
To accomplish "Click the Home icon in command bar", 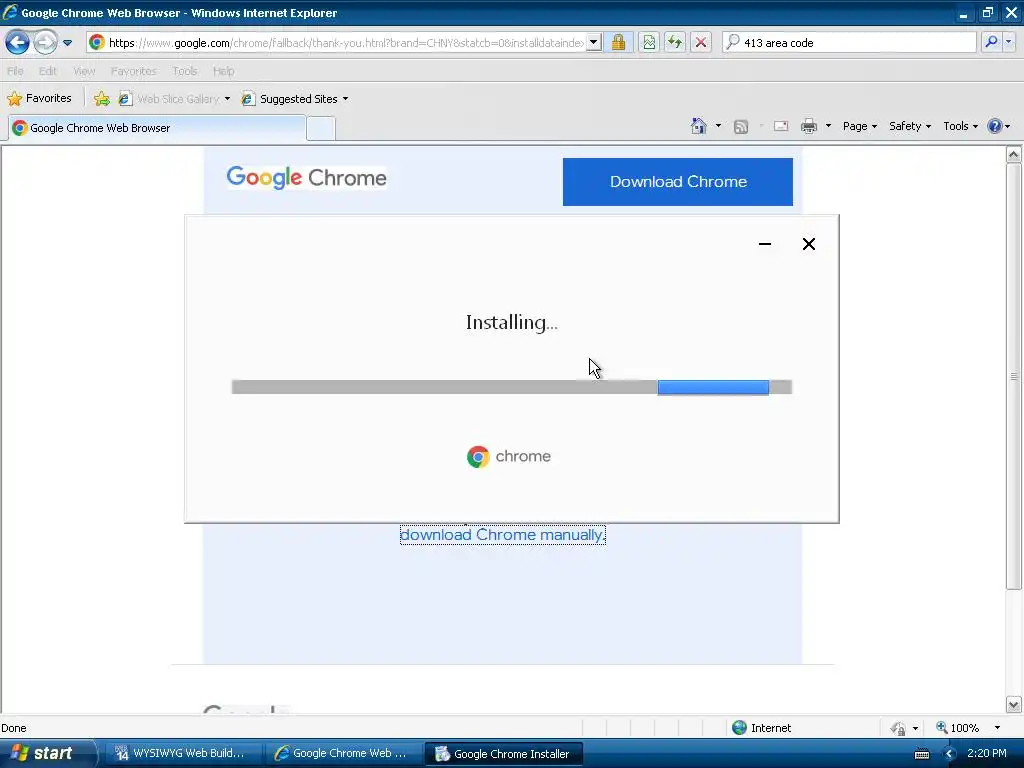I will [x=699, y=126].
